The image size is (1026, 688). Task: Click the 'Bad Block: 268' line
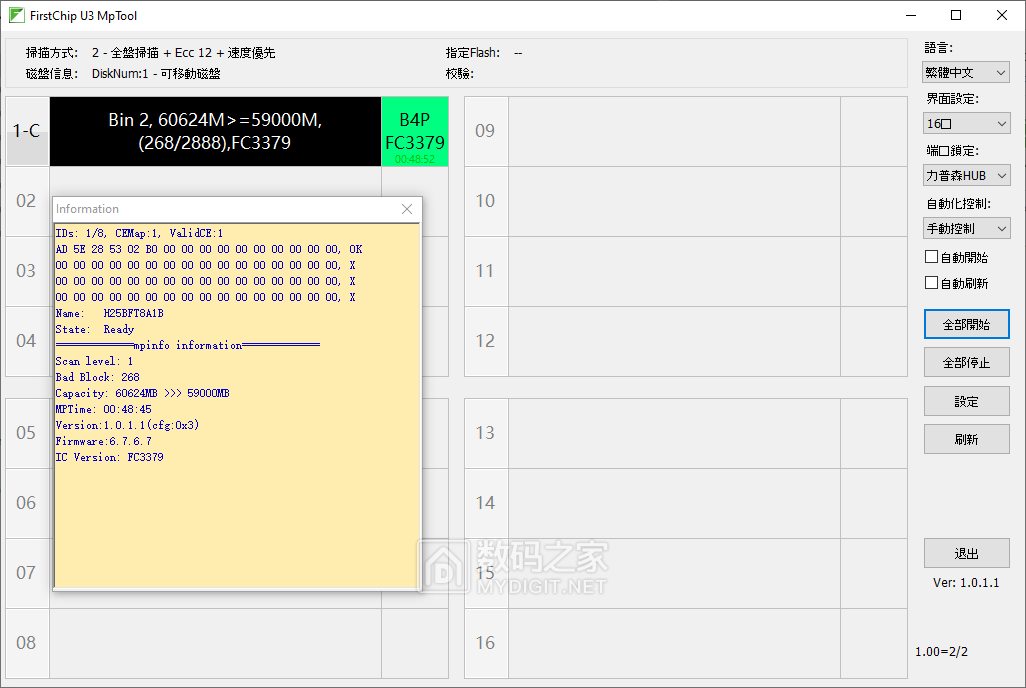point(97,377)
